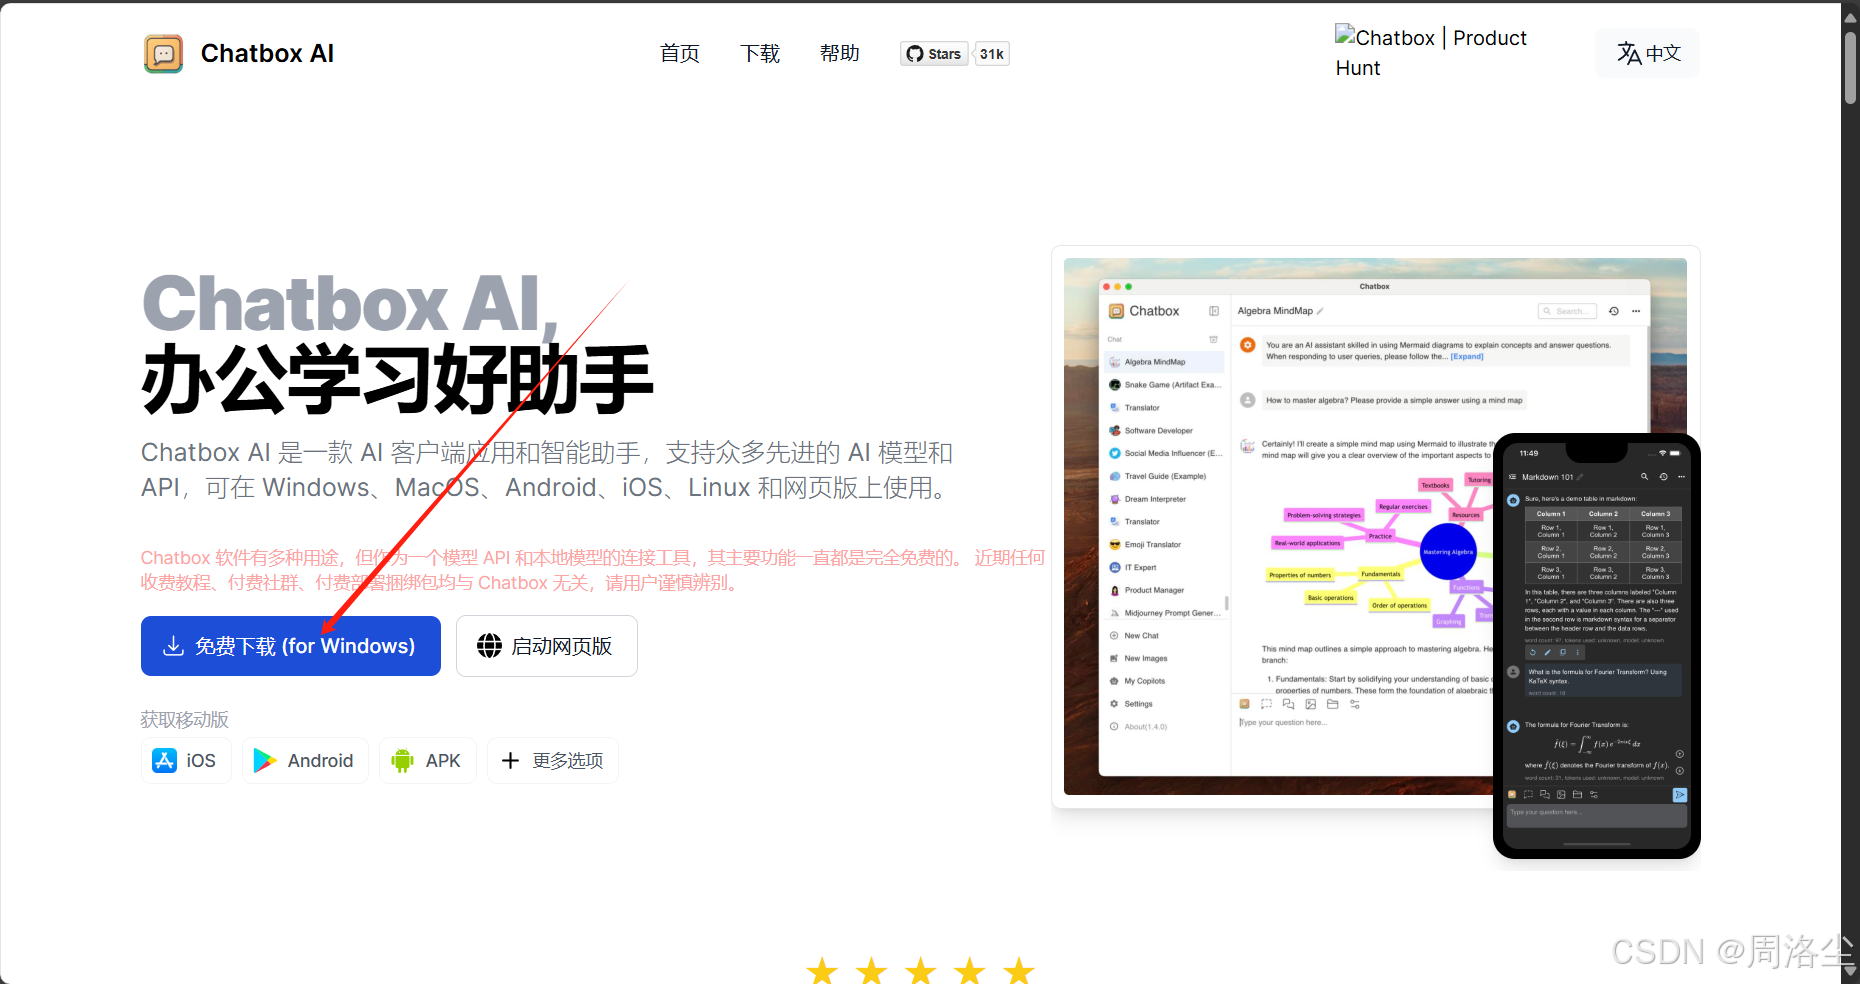Screen dimensions: 1860x984
Task: Click the globe icon in 启动网页版
Action: click(x=489, y=646)
